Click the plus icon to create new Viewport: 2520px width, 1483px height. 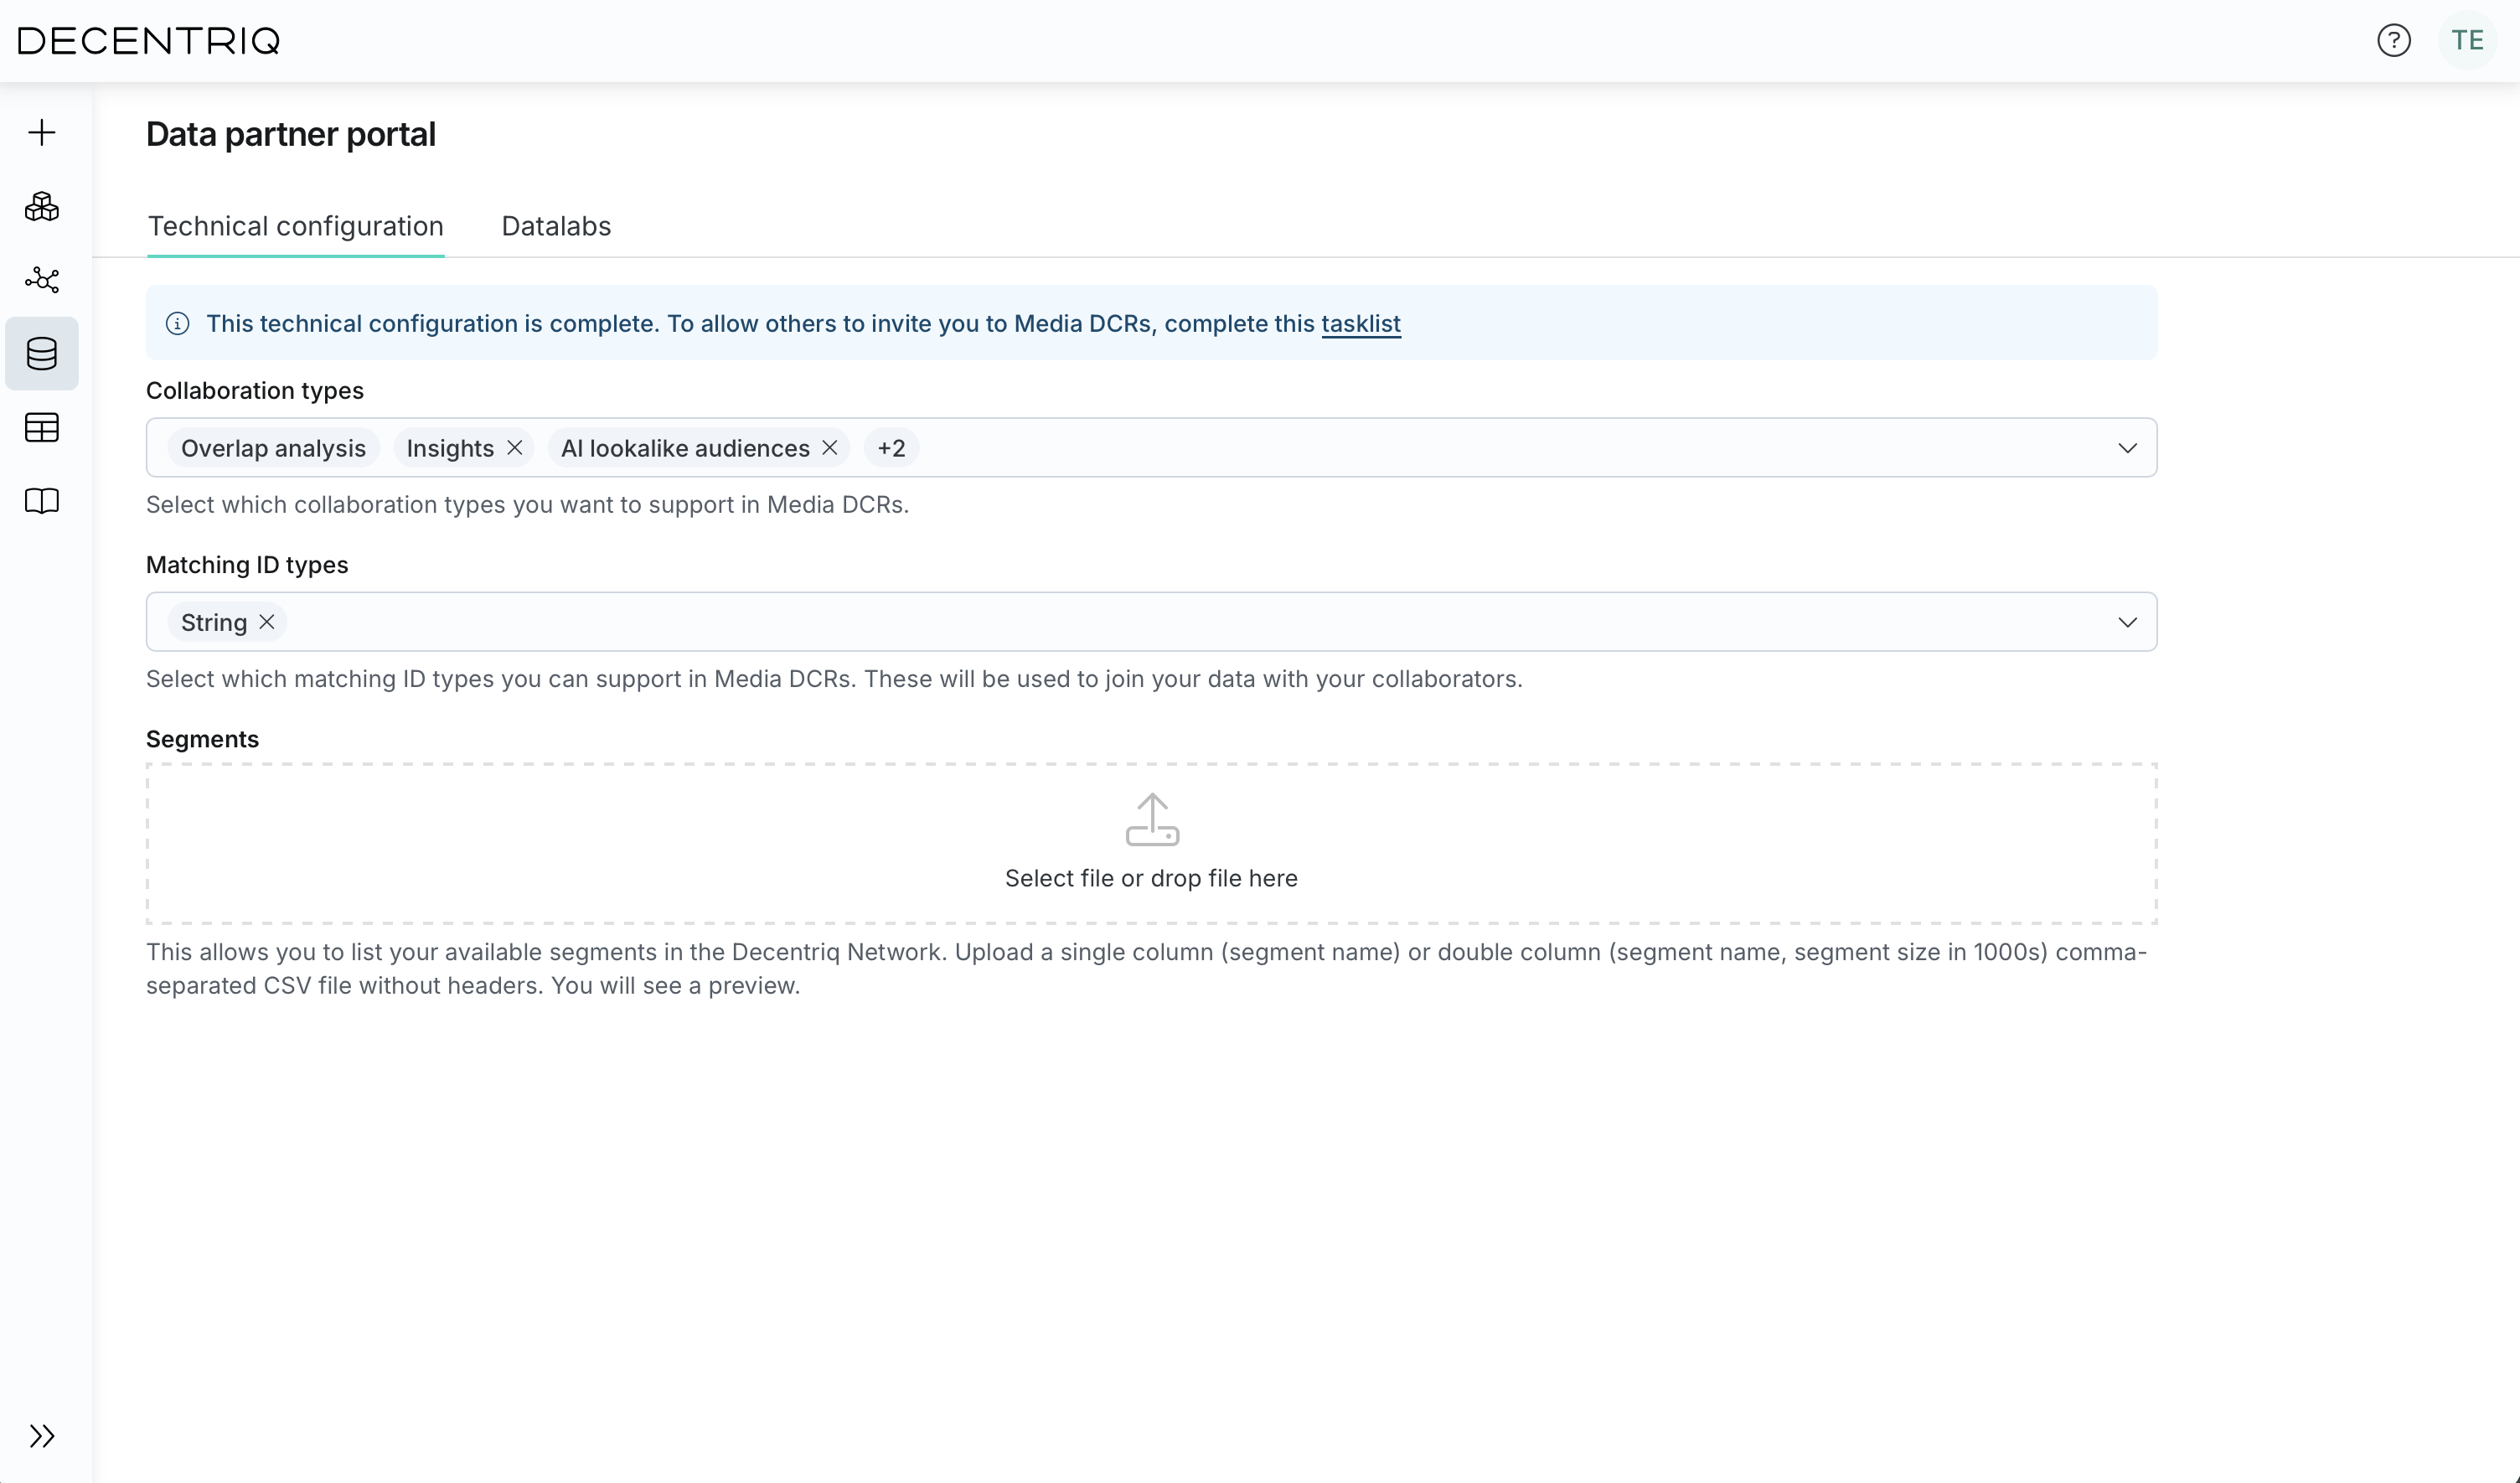click(x=42, y=132)
